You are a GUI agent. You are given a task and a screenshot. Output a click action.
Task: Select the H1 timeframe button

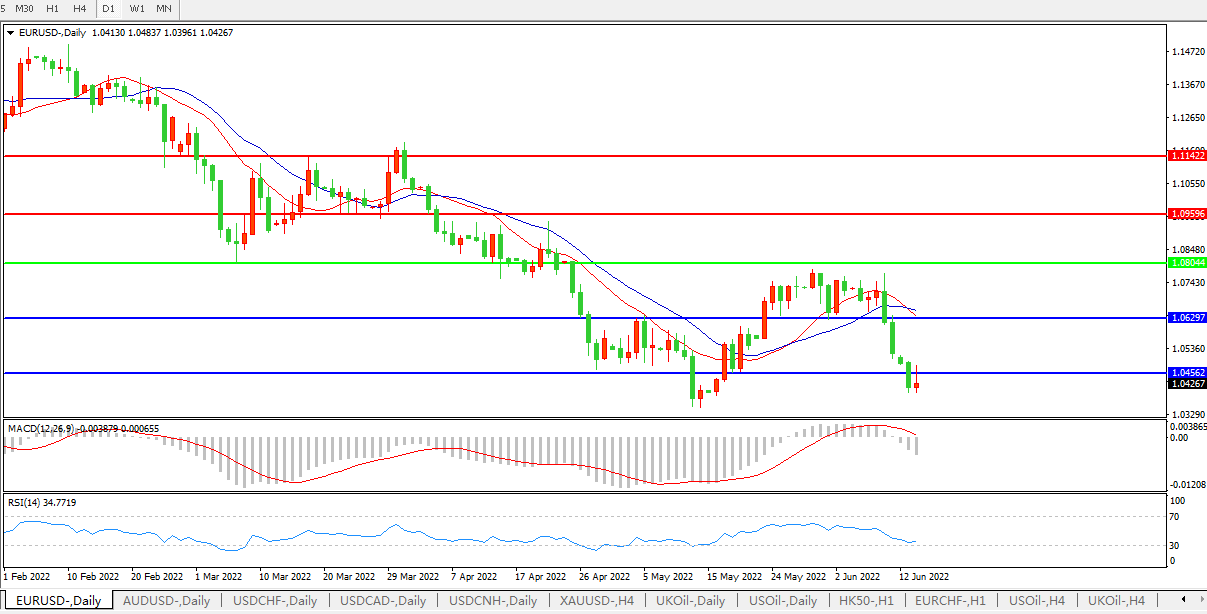click(53, 9)
